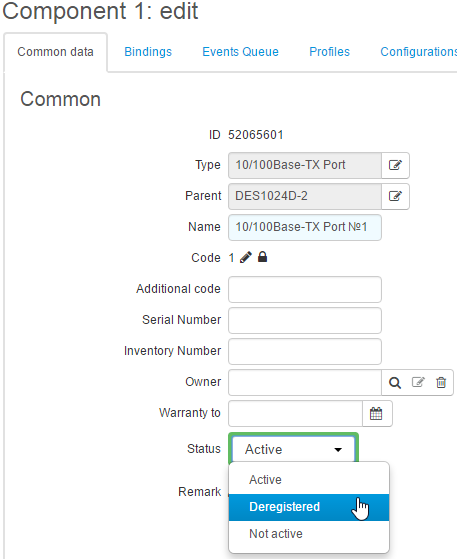
Task: Open the Warranty to calendar picker
Action: coord(377,414)
